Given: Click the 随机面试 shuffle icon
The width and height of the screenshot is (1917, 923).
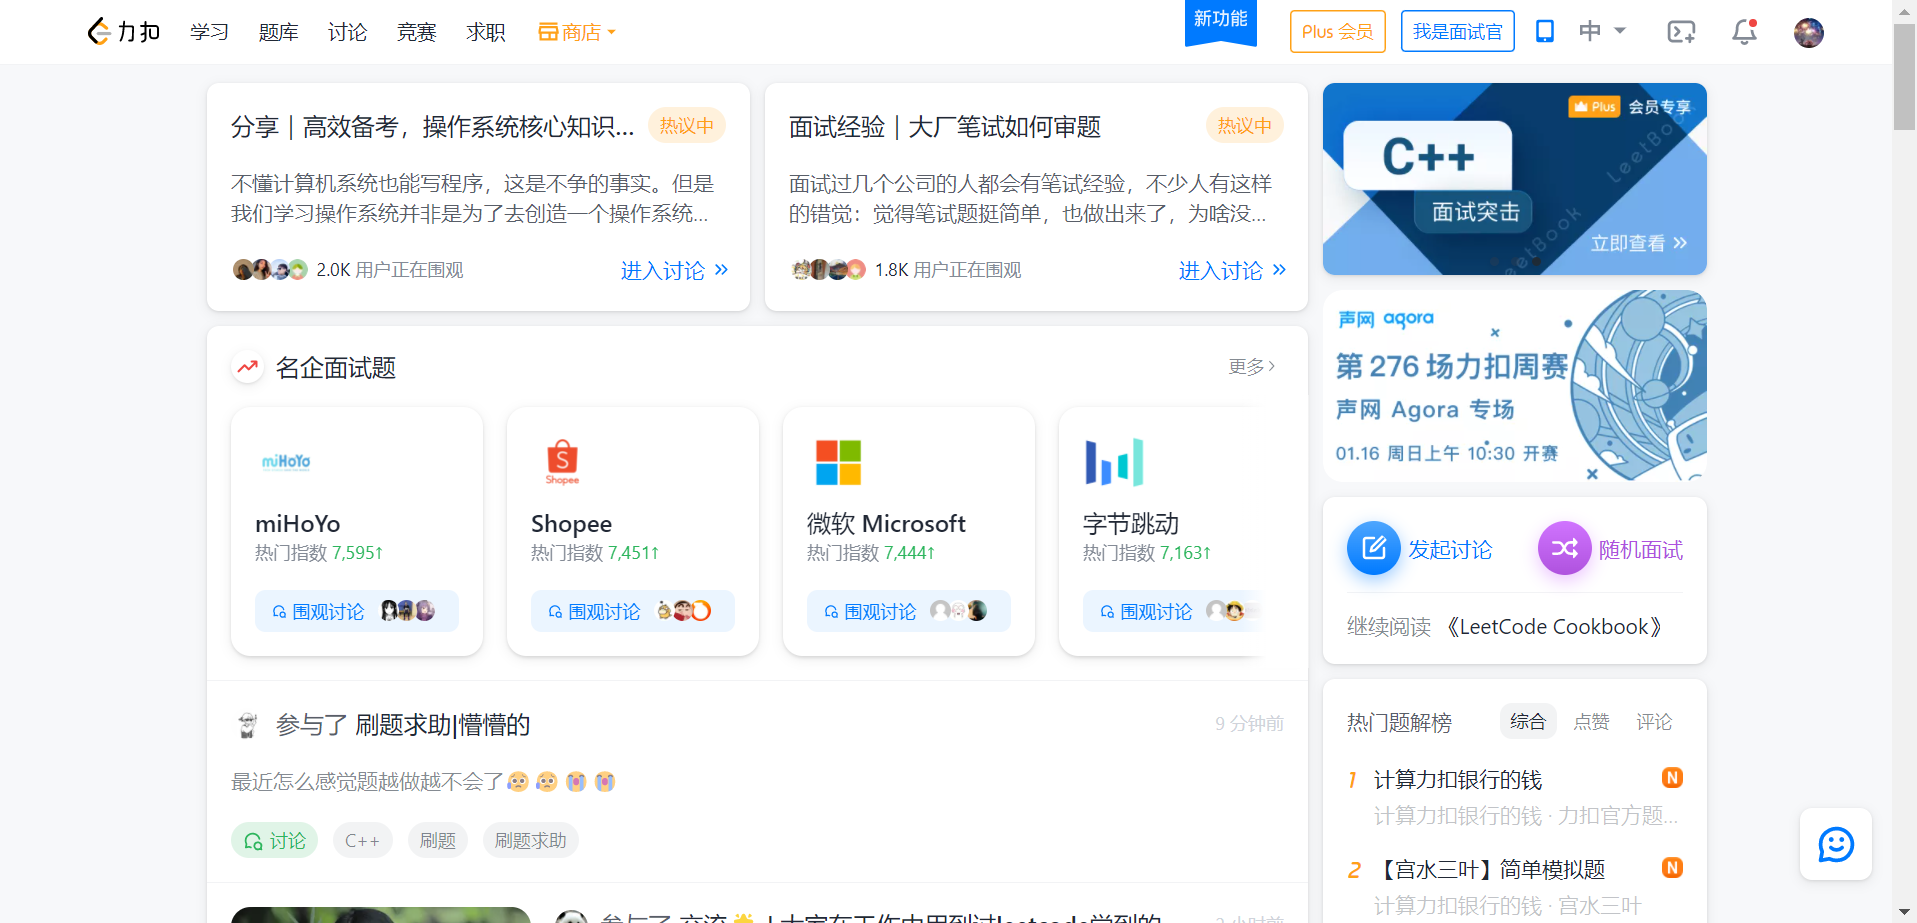Looking at the screenshot, I should tap(1564, 548).
